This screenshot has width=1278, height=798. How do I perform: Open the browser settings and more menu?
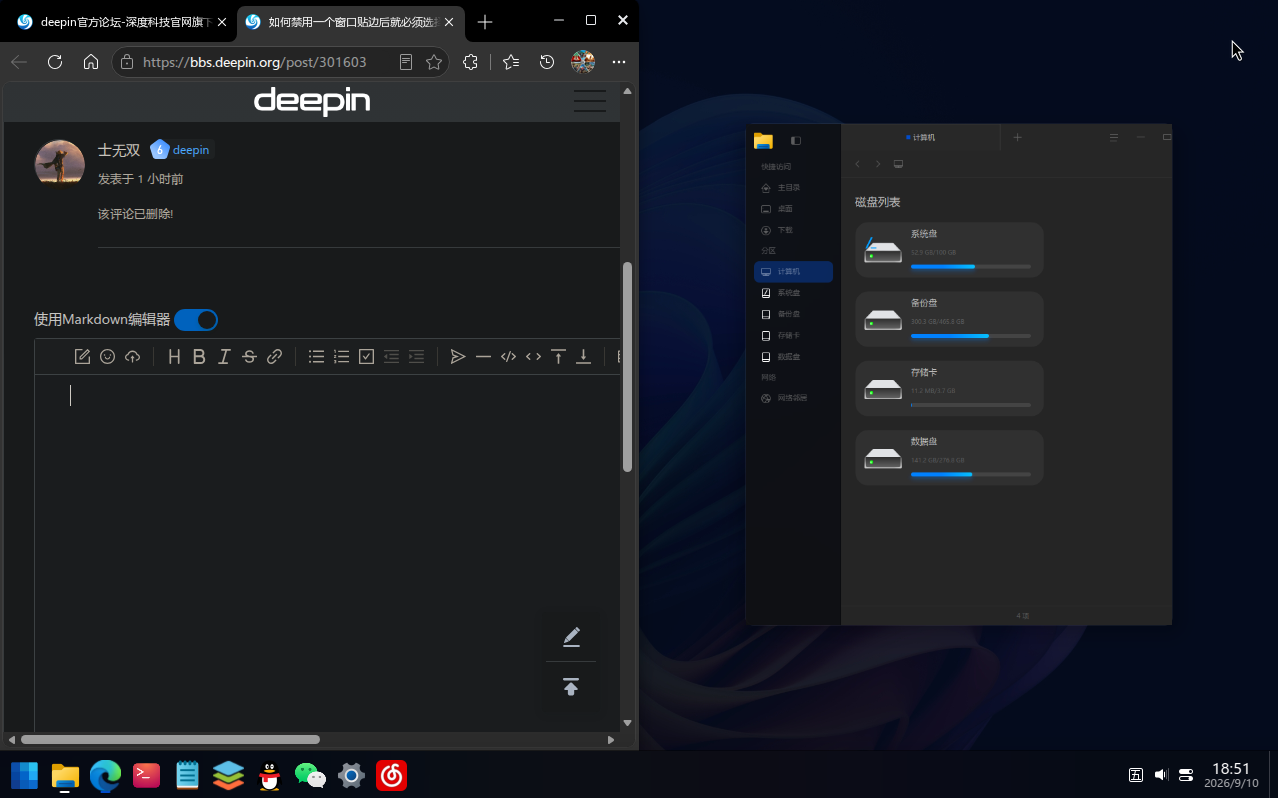(x=619, y=62)
